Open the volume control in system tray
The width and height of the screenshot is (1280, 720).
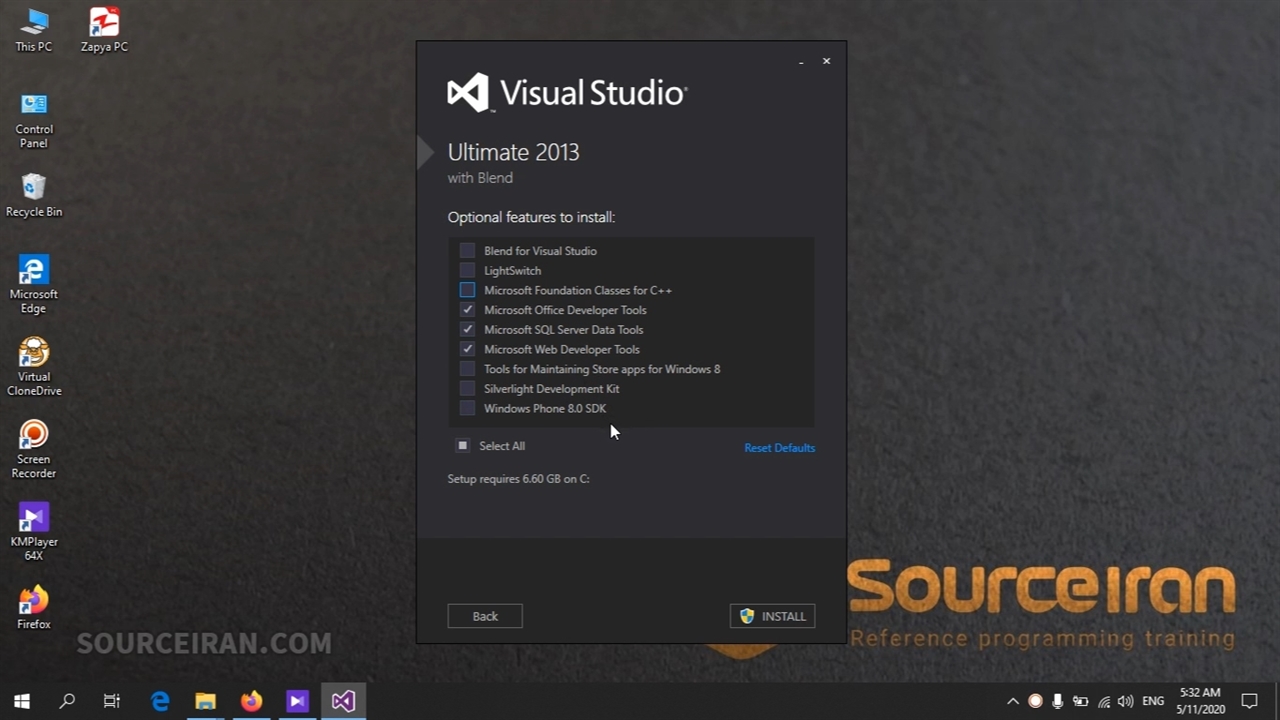(1126, 701)
